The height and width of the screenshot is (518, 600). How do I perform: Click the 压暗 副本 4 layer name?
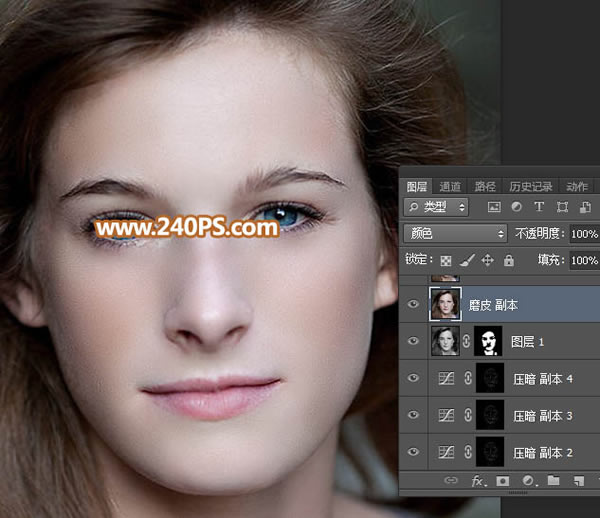[x=543, y=379]
